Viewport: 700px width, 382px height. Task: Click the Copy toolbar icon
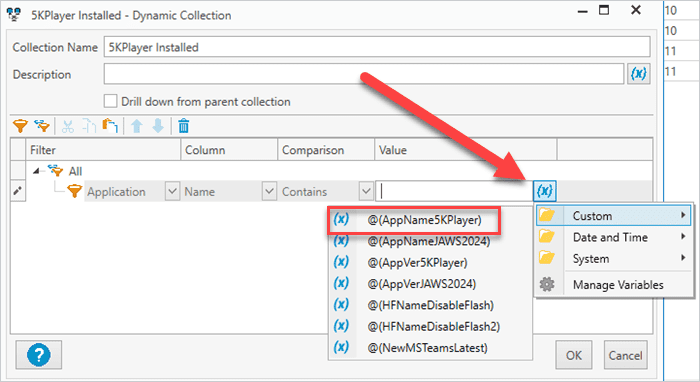(89, 127)
